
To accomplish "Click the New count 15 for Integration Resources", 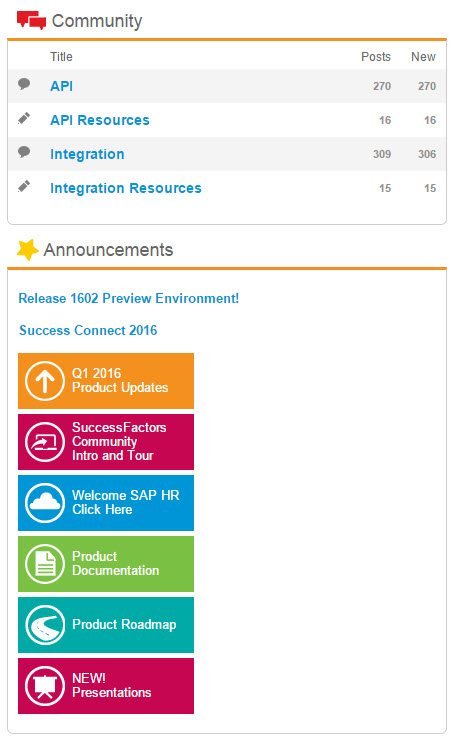I will pos(430,189).
